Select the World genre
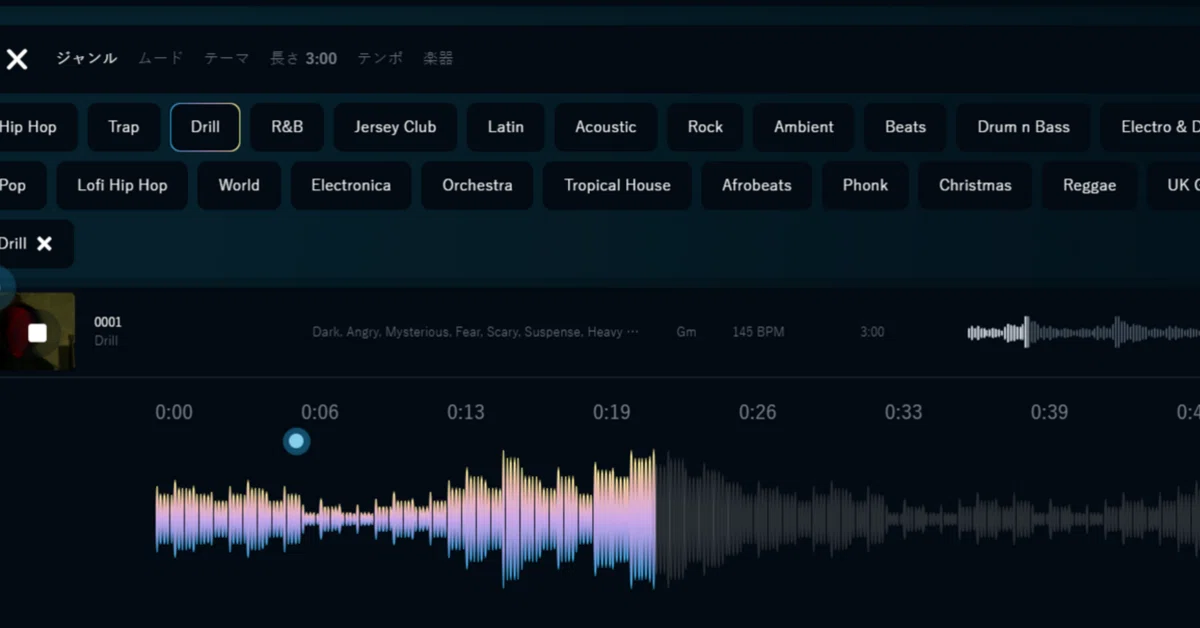This screenshot has width=1200, height=628. [239, 185]
